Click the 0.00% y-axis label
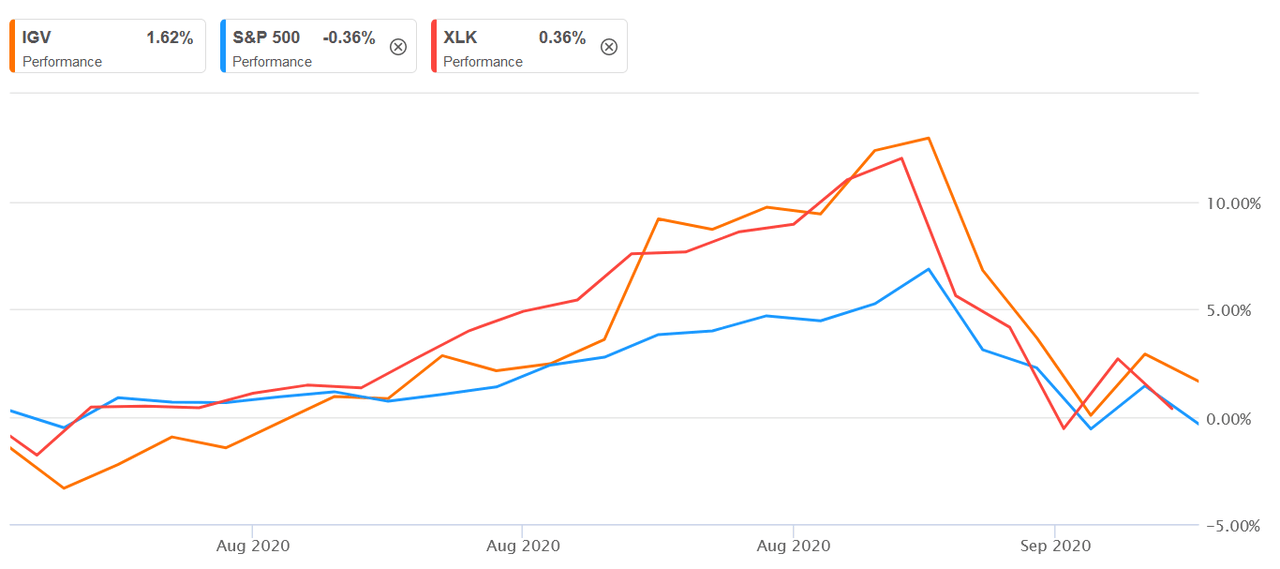Screen dimensions: 1280x569 point(1234,418)
